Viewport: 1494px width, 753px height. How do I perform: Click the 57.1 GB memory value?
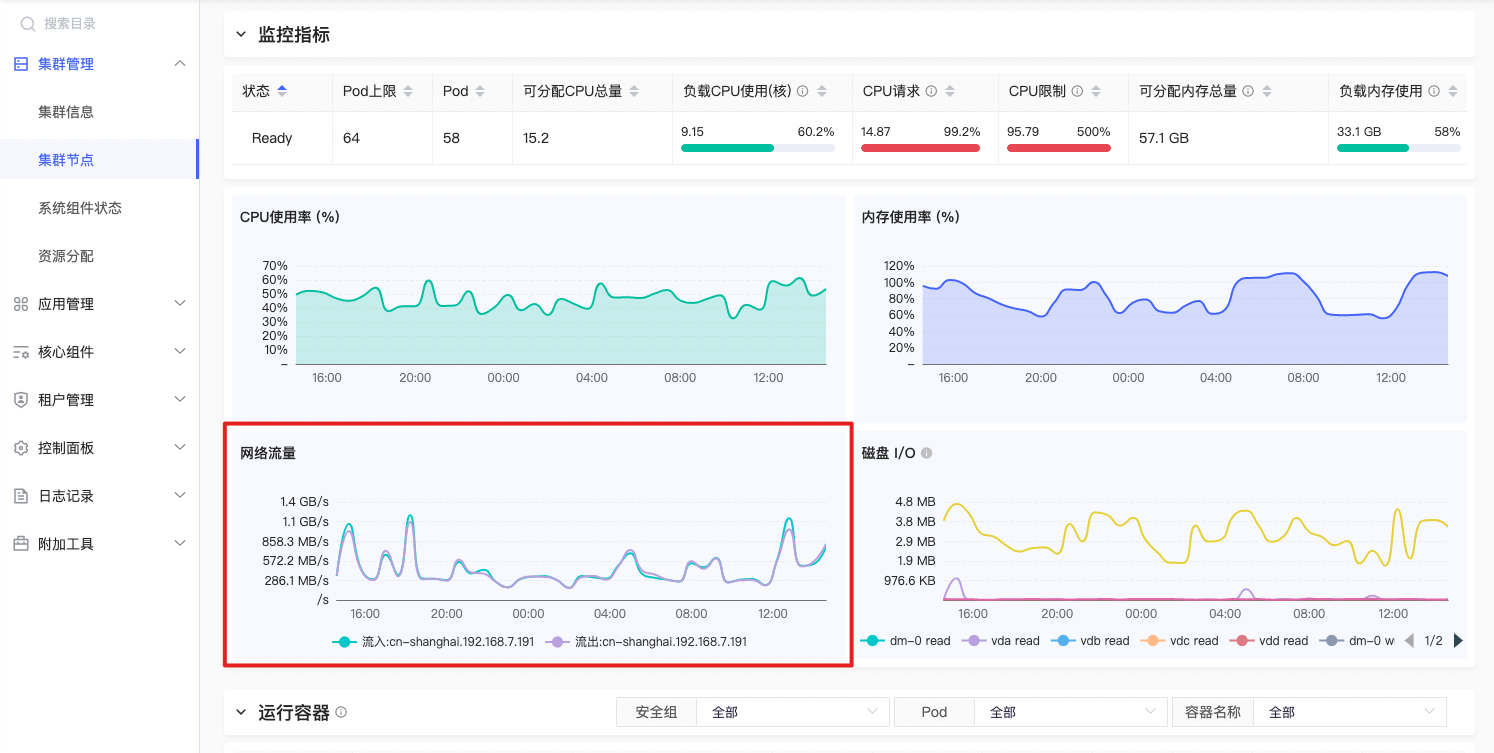coord(1164,138)
